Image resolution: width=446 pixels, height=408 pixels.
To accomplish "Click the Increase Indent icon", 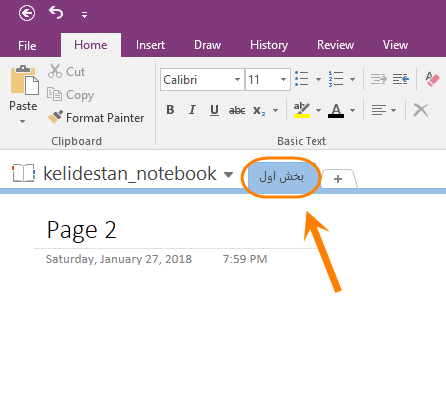I will (x=401, y=79).
